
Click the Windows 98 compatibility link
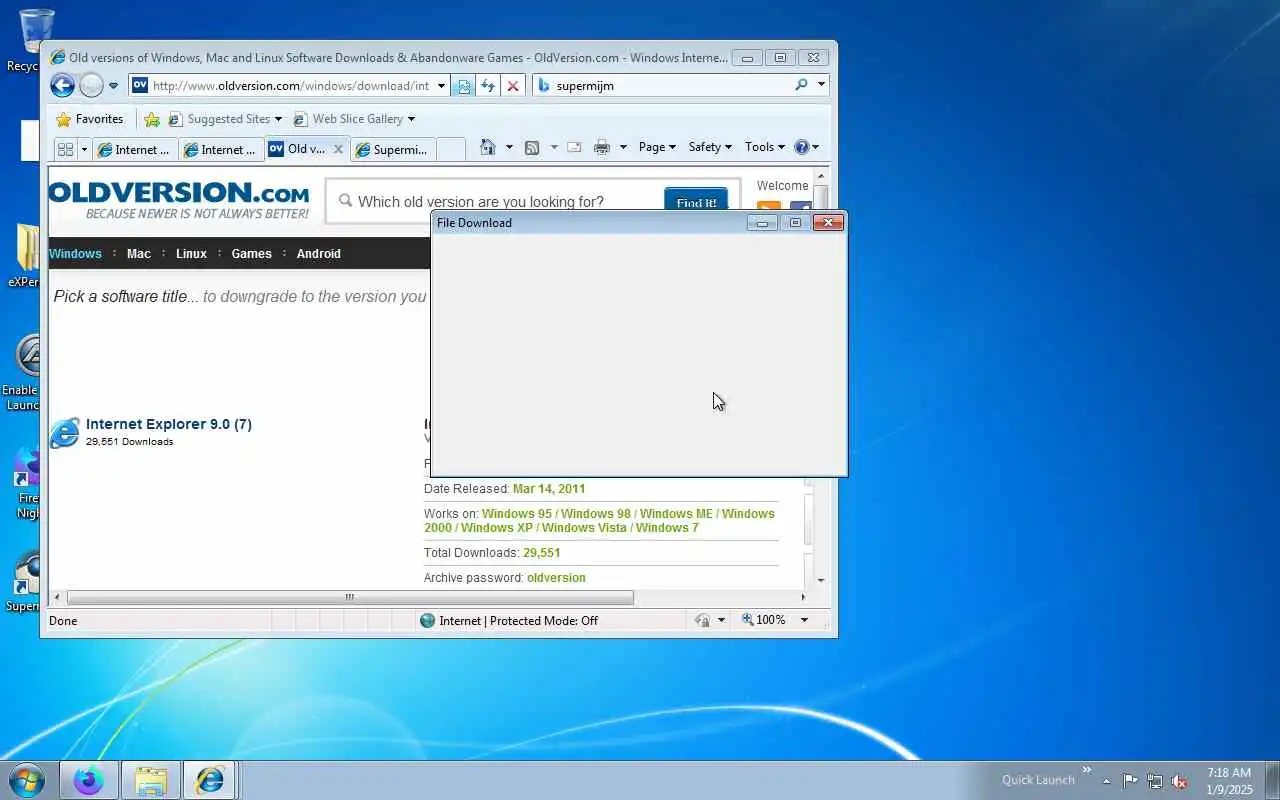pos(596,514)
